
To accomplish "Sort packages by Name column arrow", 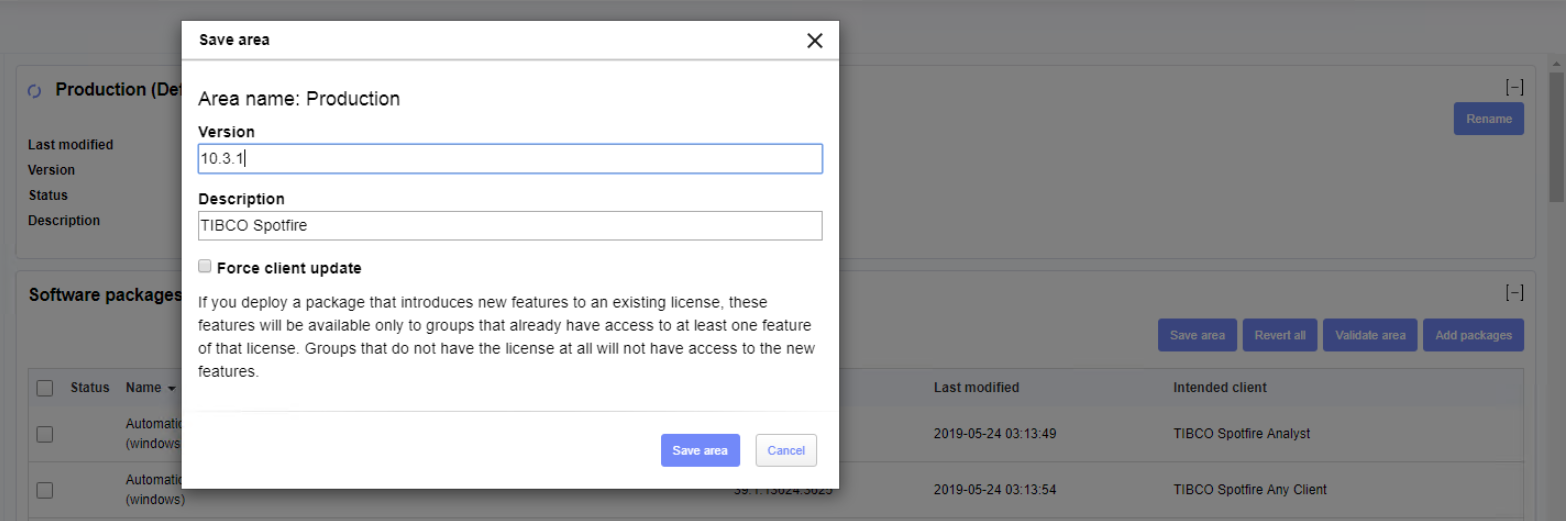I will click(x=171, y=388).
